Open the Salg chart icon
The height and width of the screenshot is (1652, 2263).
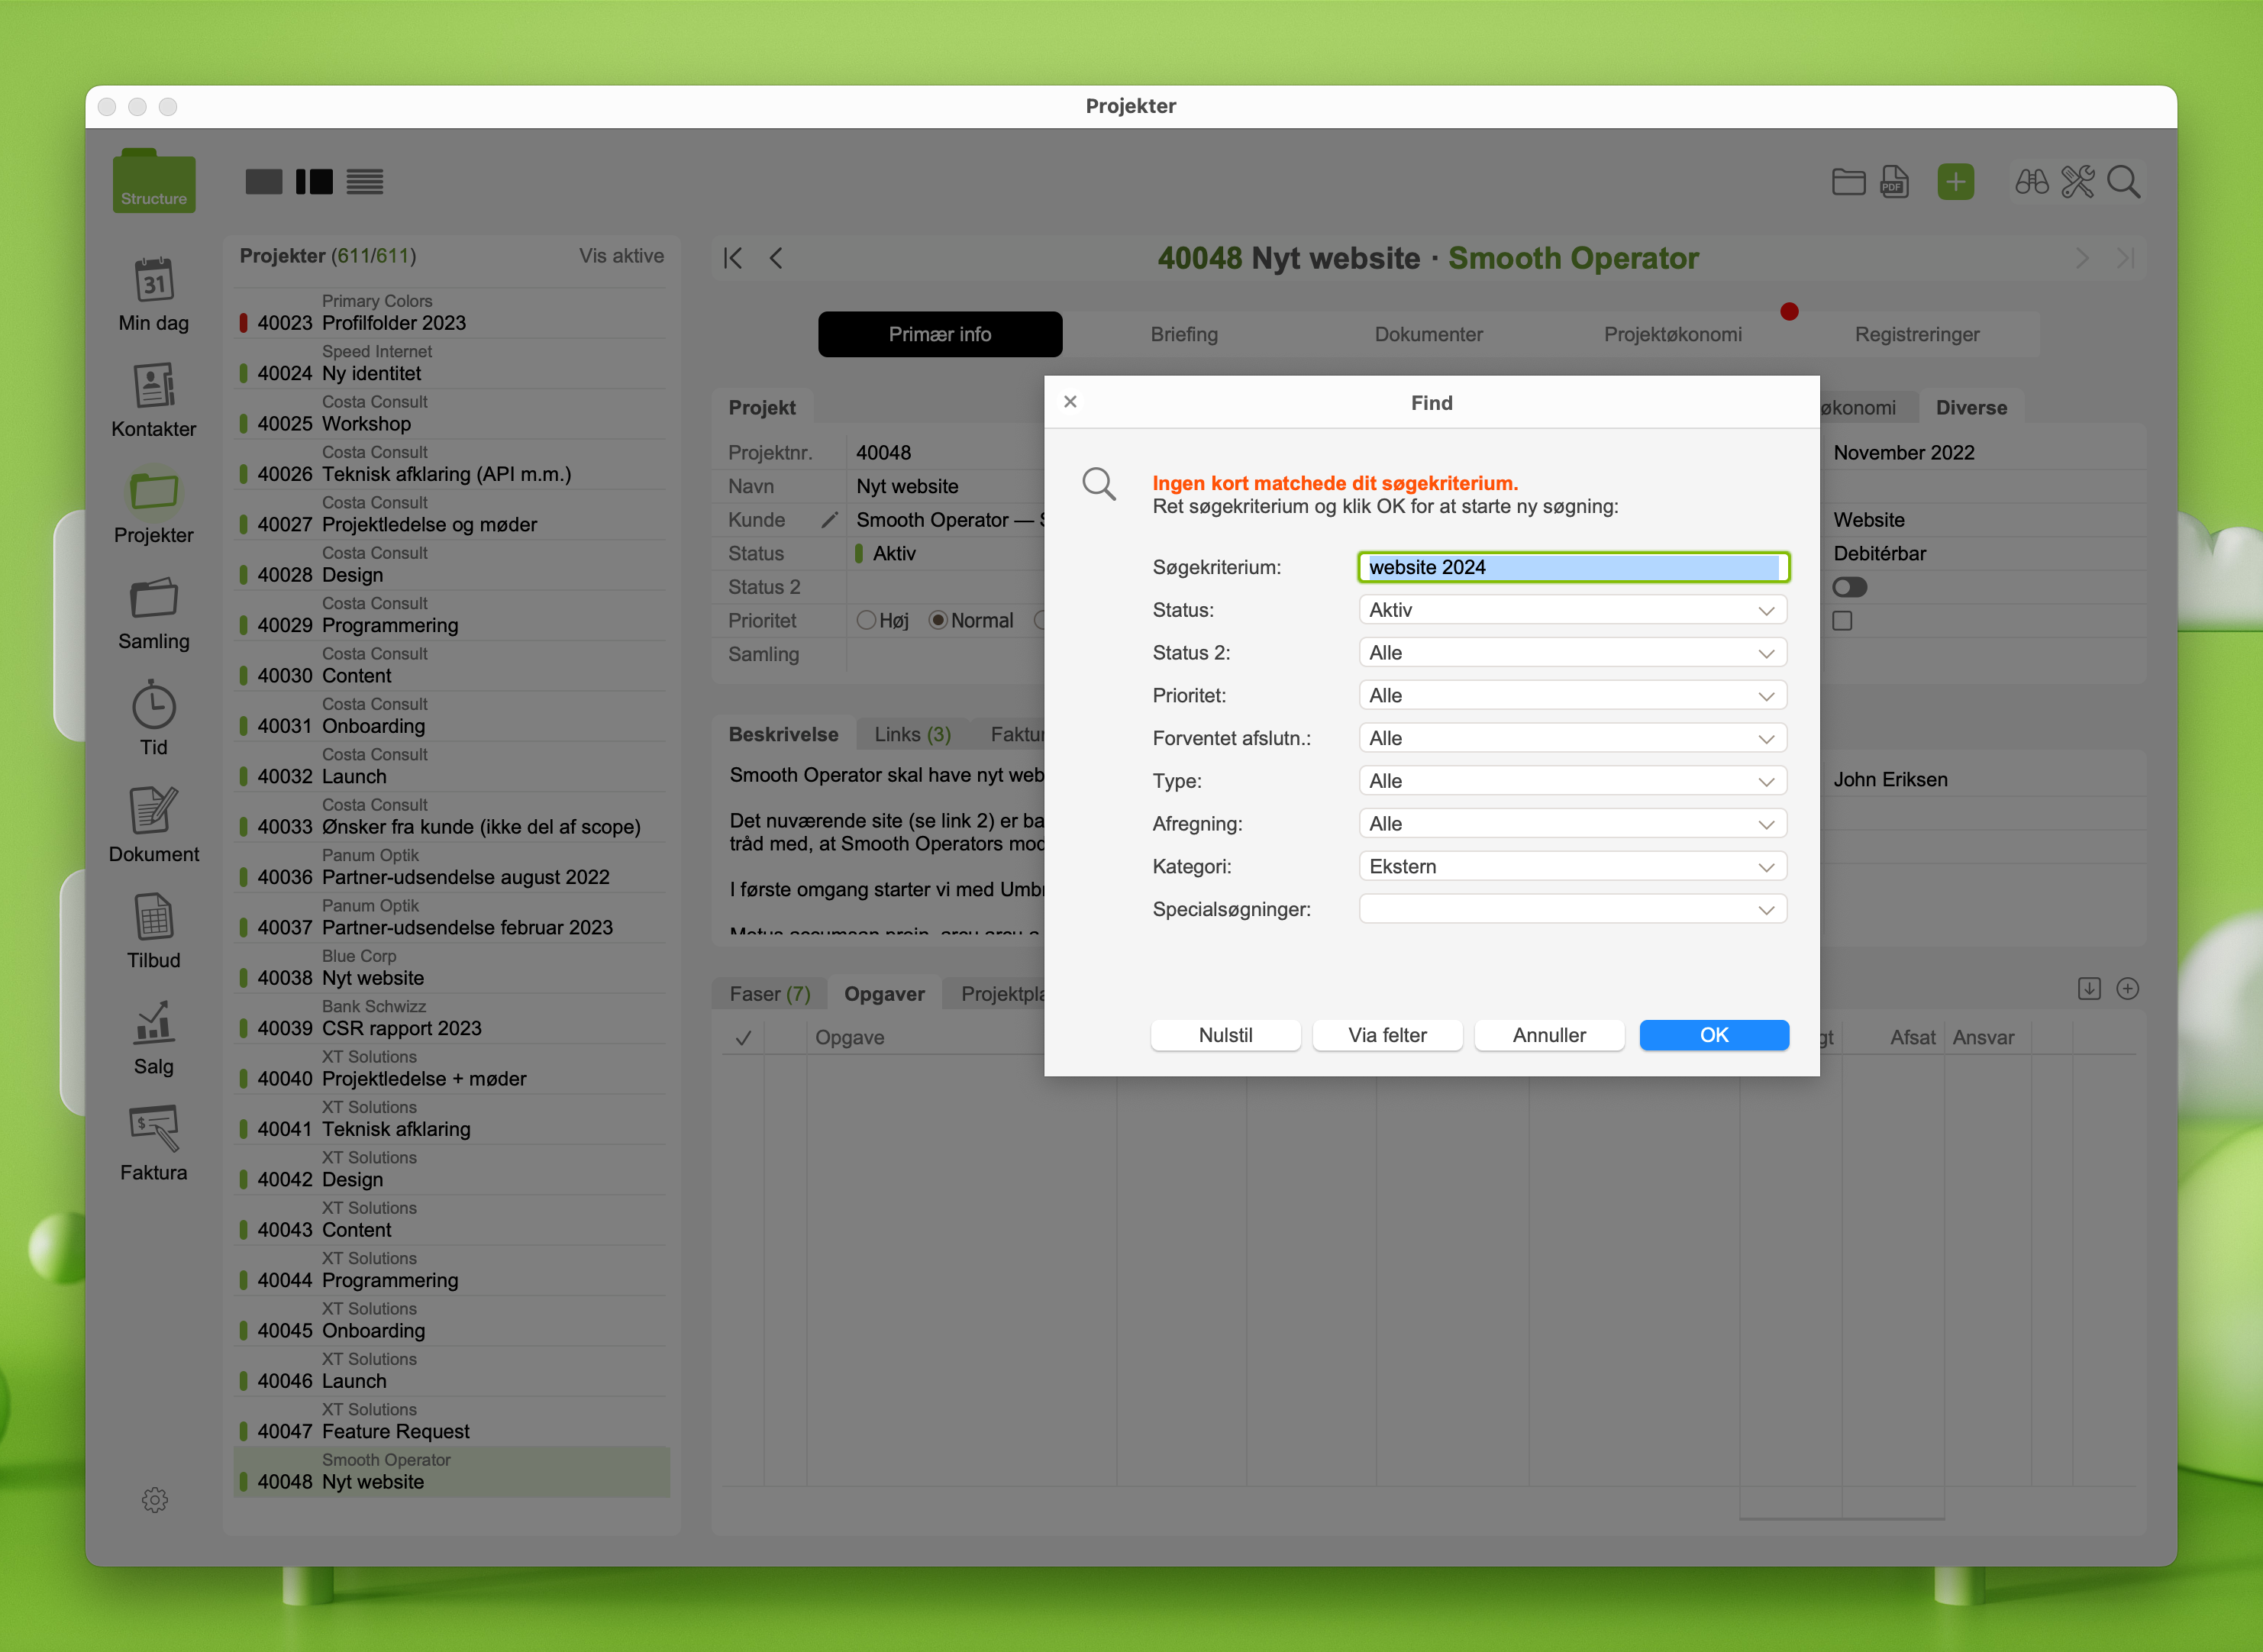(x=154, y=1024)
